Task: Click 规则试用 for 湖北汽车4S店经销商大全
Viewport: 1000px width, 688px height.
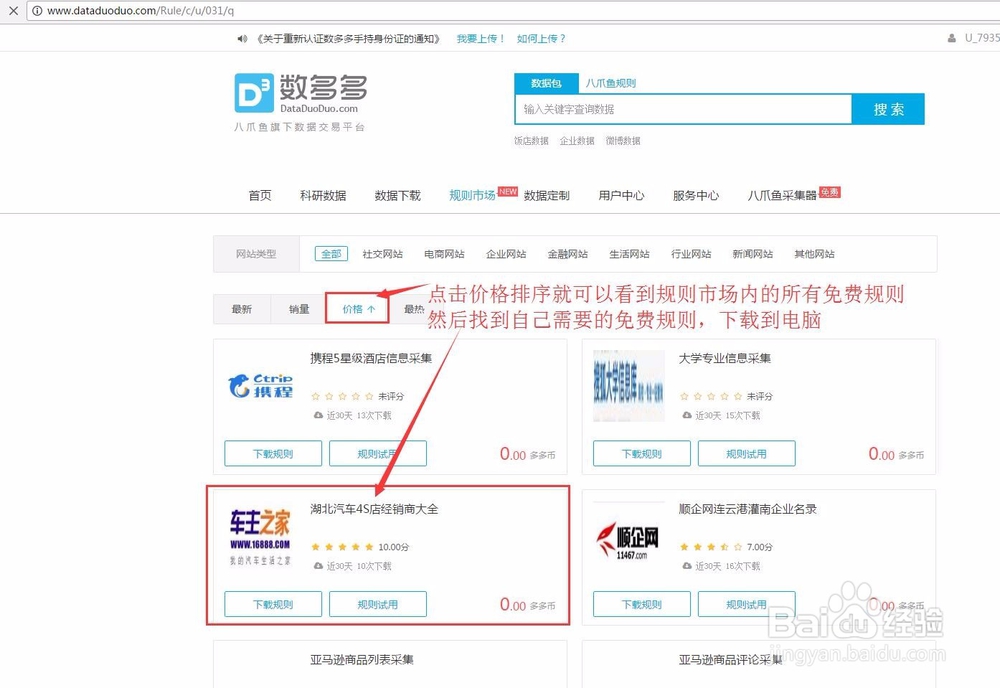Action: coord(378,604)
